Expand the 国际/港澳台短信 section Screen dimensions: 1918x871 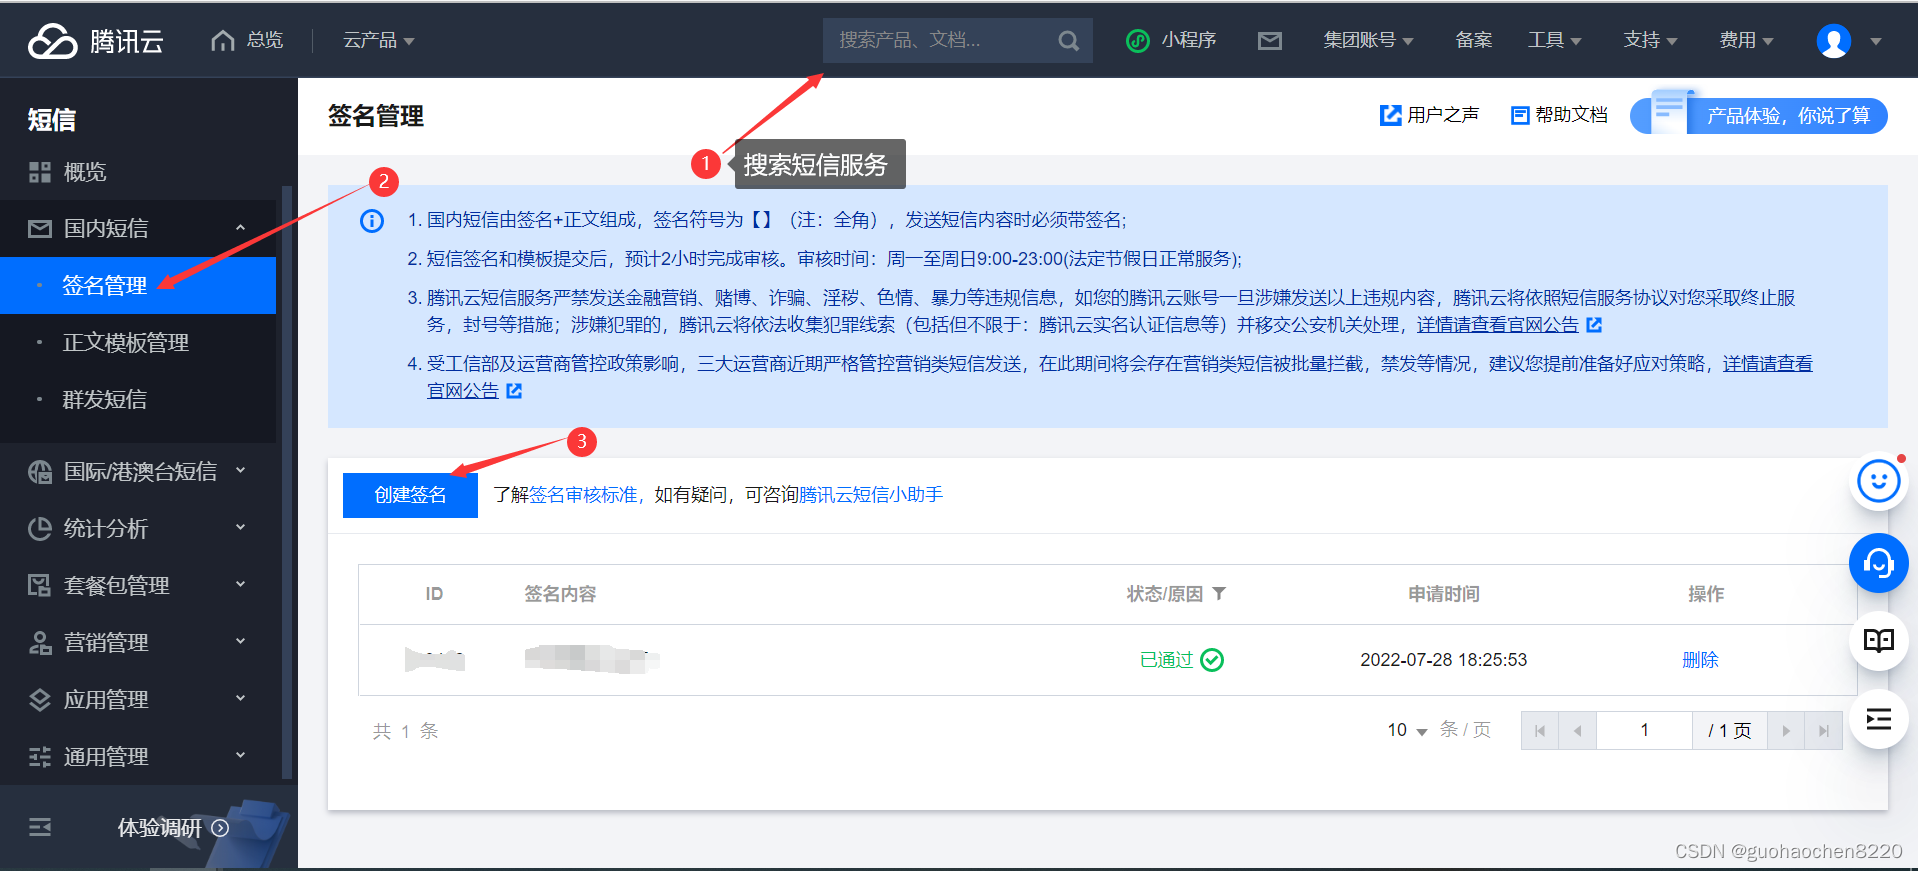click(240, 470)
